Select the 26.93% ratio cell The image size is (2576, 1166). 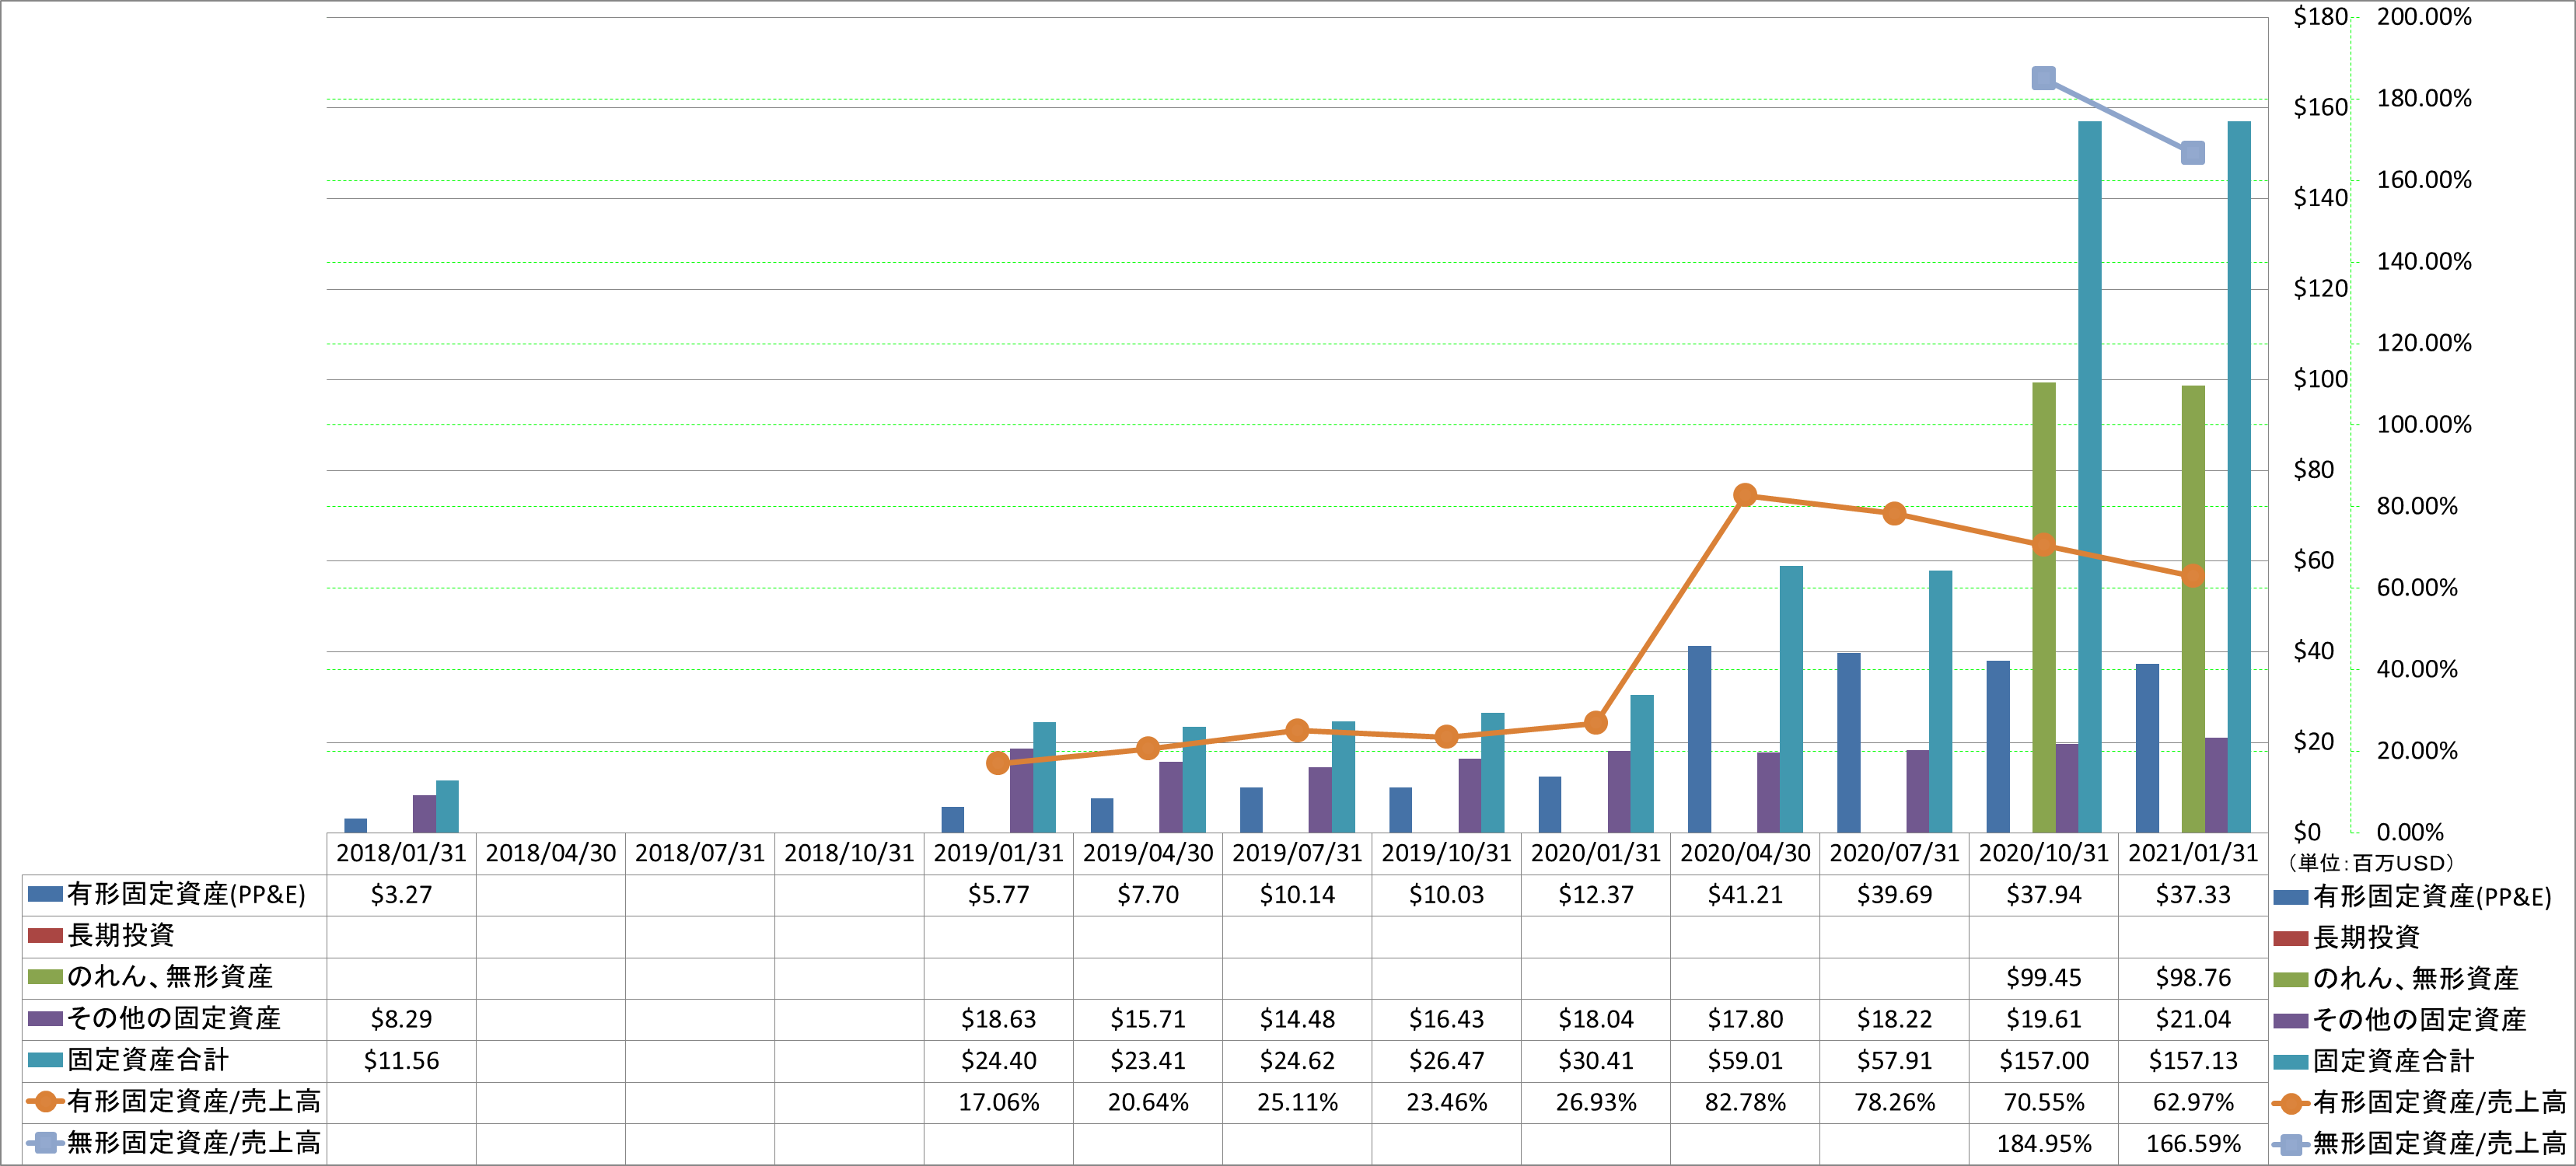(1596, 1102)
